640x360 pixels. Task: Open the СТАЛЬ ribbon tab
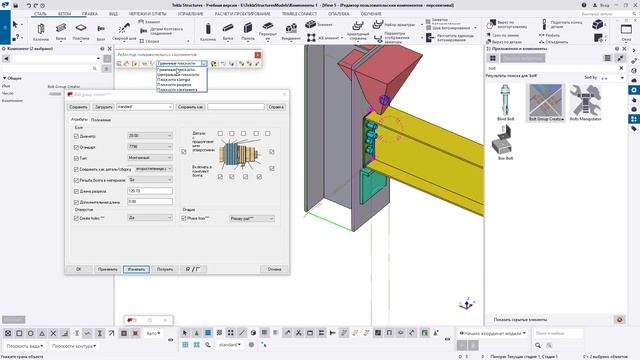pyautogui.click(x=40, y=13)
